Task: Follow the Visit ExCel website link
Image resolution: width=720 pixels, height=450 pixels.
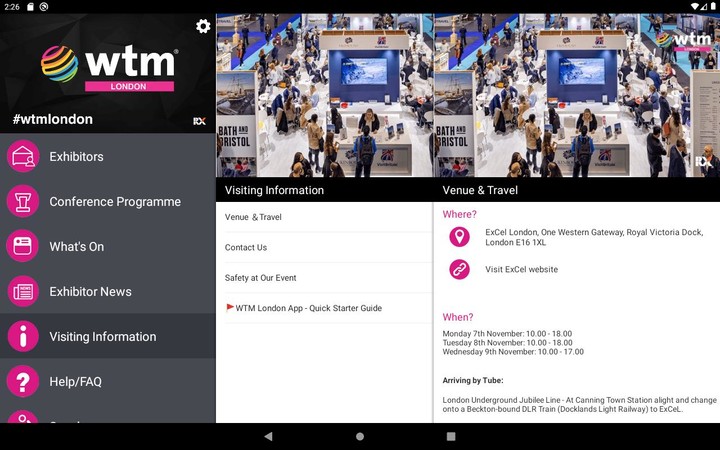Action: (x=522, y=270)
